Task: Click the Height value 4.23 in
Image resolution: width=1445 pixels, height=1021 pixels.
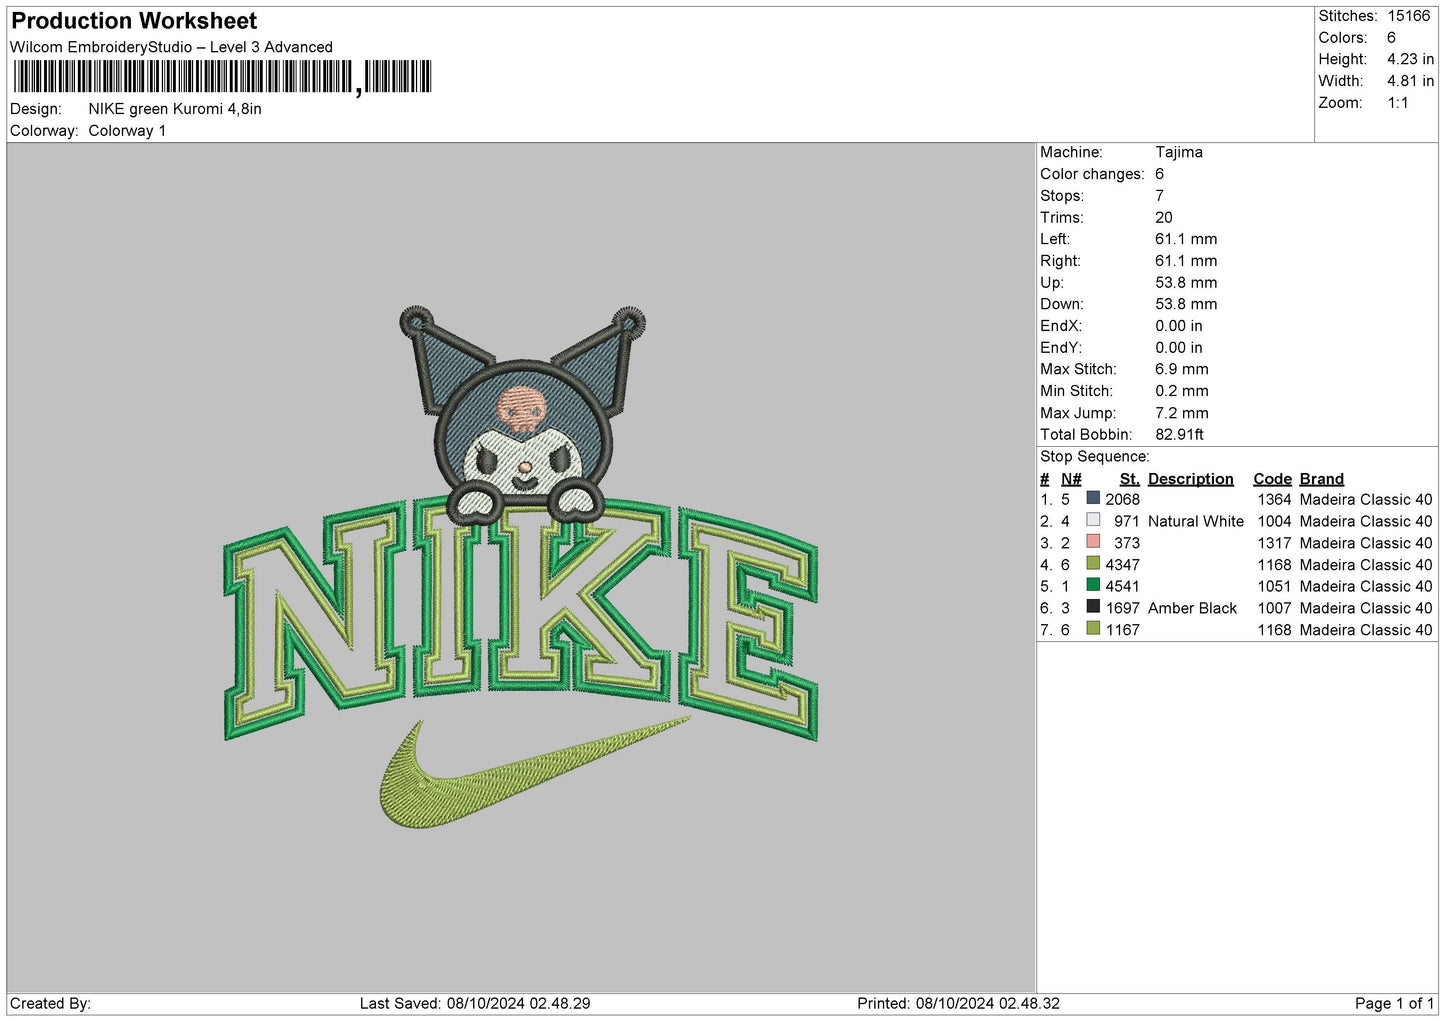Action: [x=1410, y=59]
